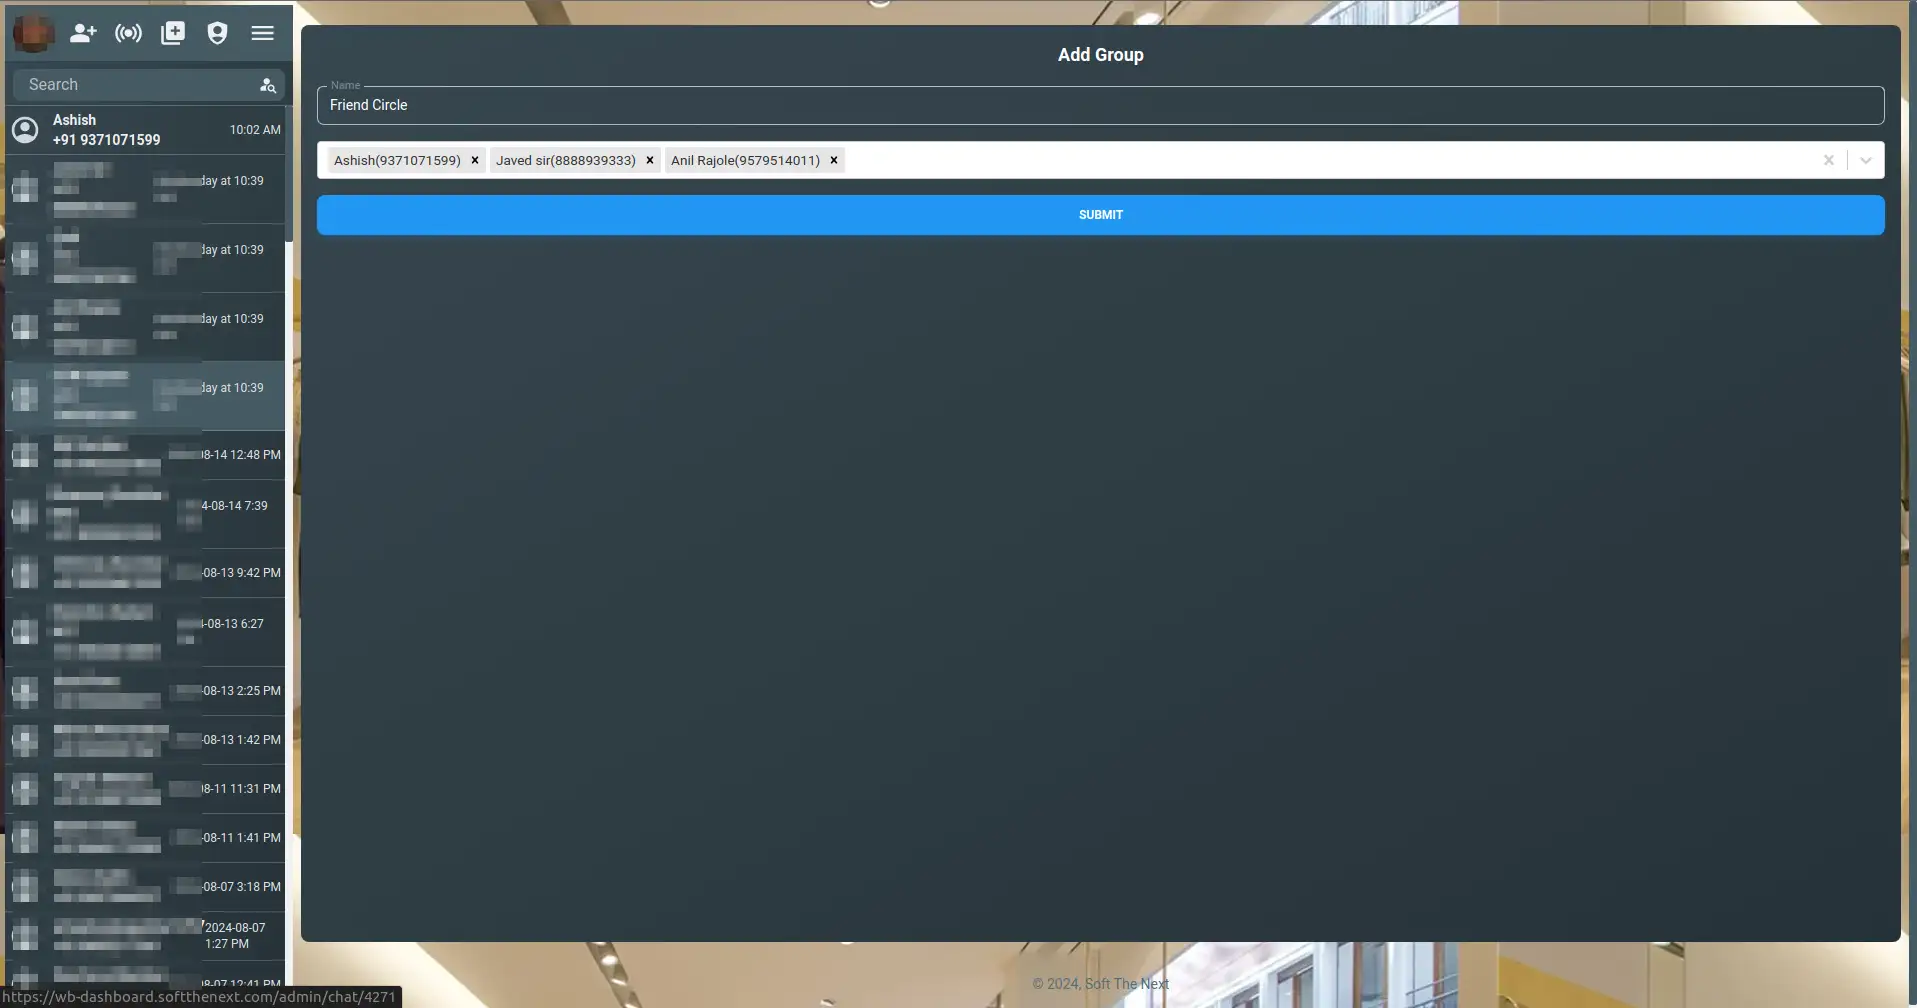Click the SUBMIT button
The image size is (1917, 1008).
1100,215
